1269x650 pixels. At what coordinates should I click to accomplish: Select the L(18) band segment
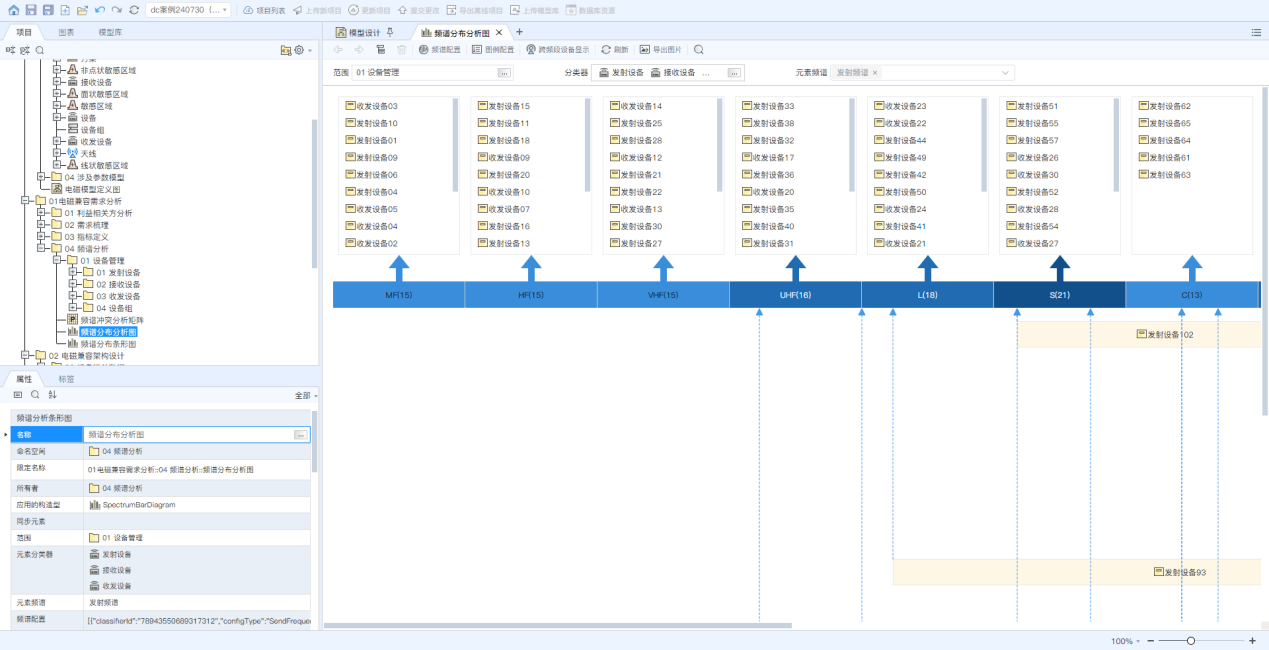point(927,295)
